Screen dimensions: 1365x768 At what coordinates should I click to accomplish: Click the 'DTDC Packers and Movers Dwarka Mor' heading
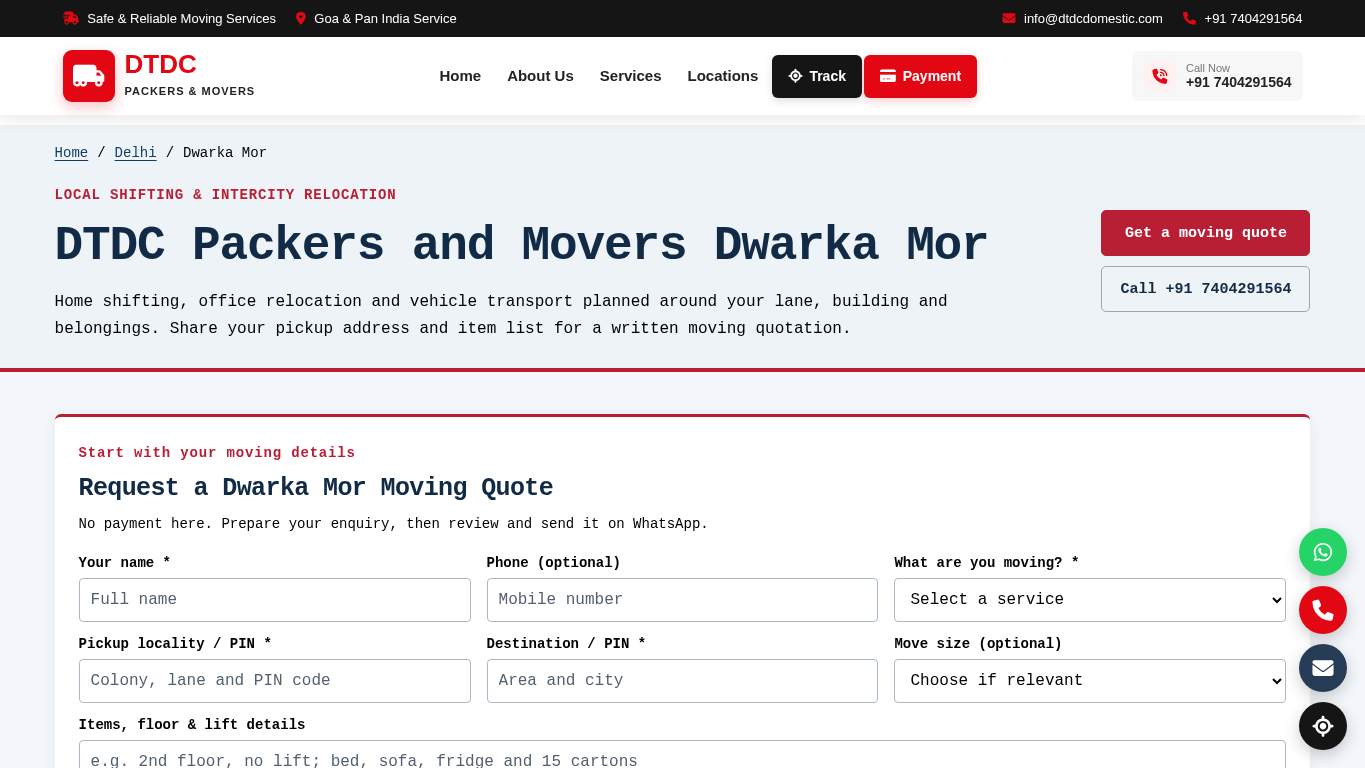click(521, 246)
